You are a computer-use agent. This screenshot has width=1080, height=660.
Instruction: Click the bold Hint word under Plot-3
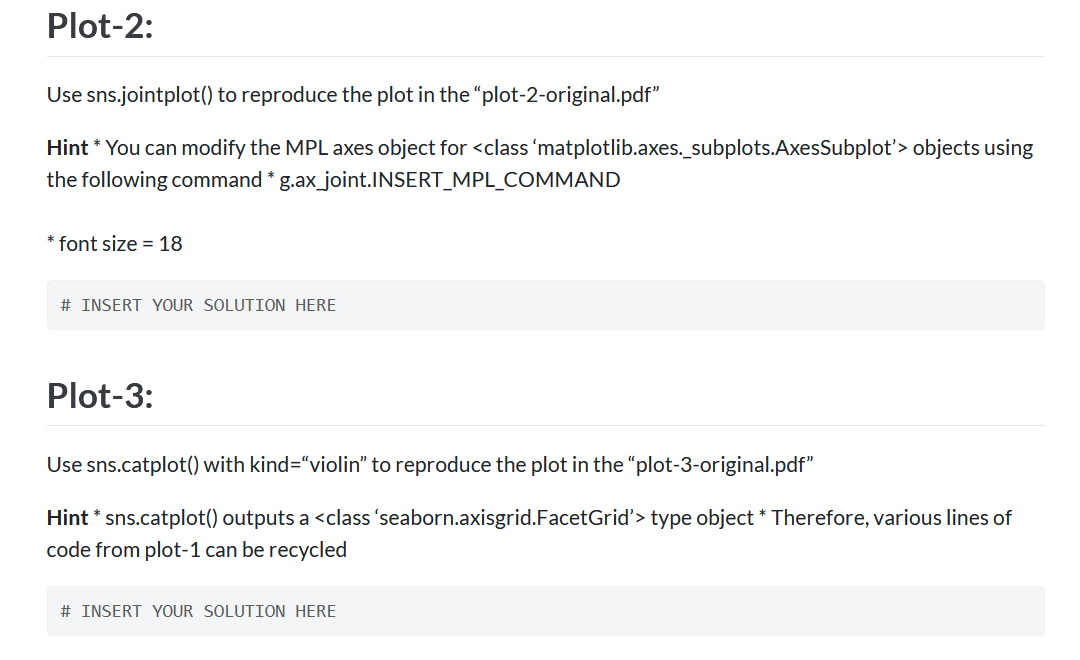(x=68, y=517)
